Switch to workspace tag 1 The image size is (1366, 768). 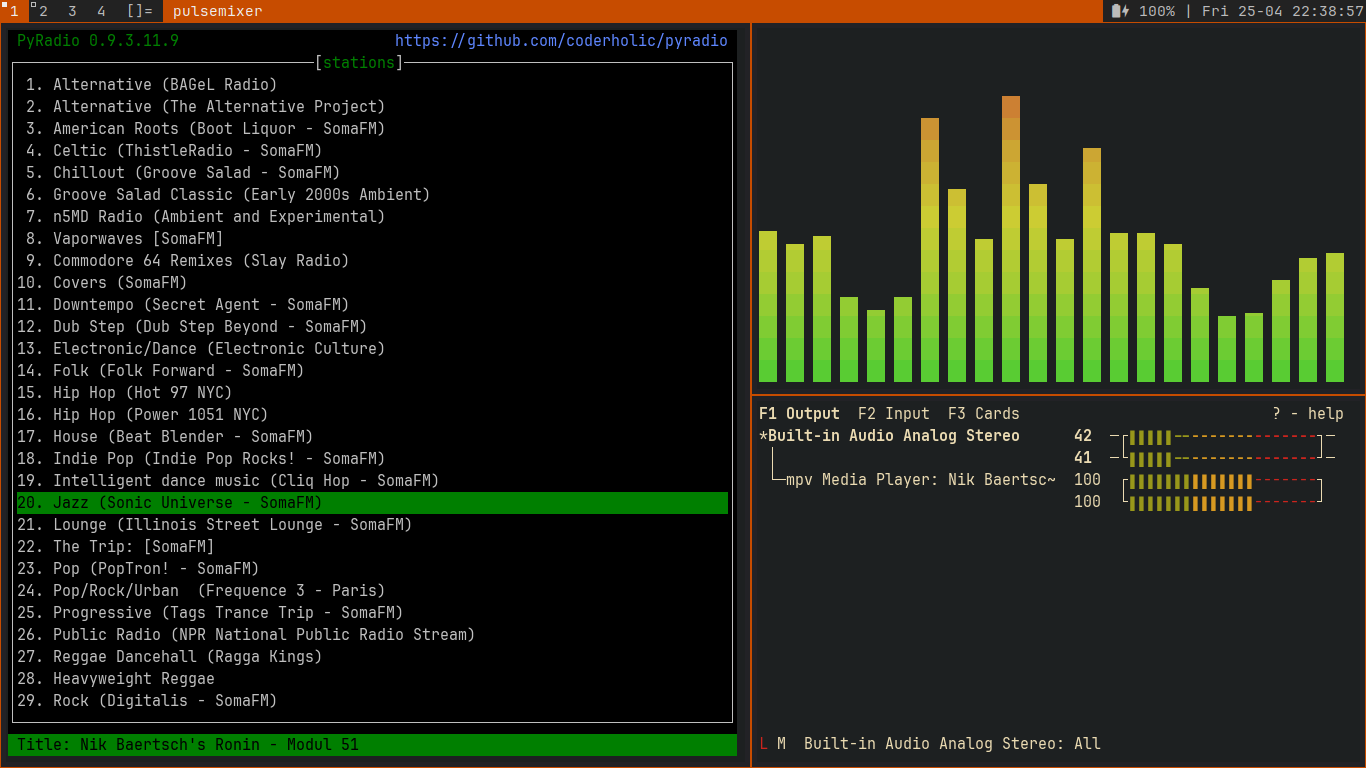(14, 11)
